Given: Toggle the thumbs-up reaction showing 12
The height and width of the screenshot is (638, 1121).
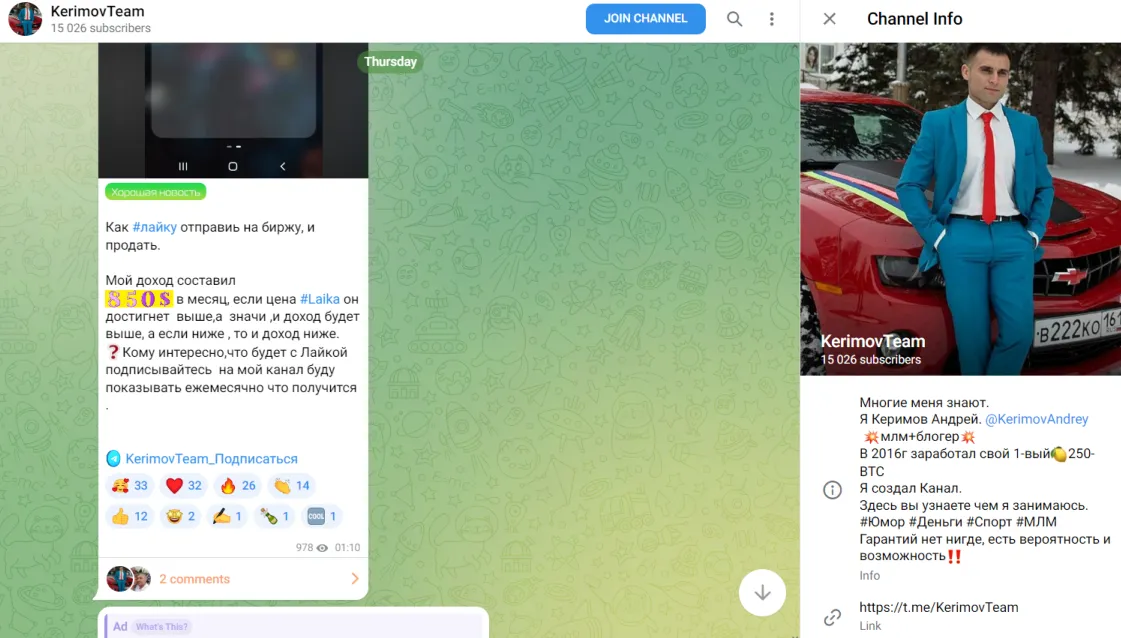Looking at the screenshot, I should click(129, 516).
